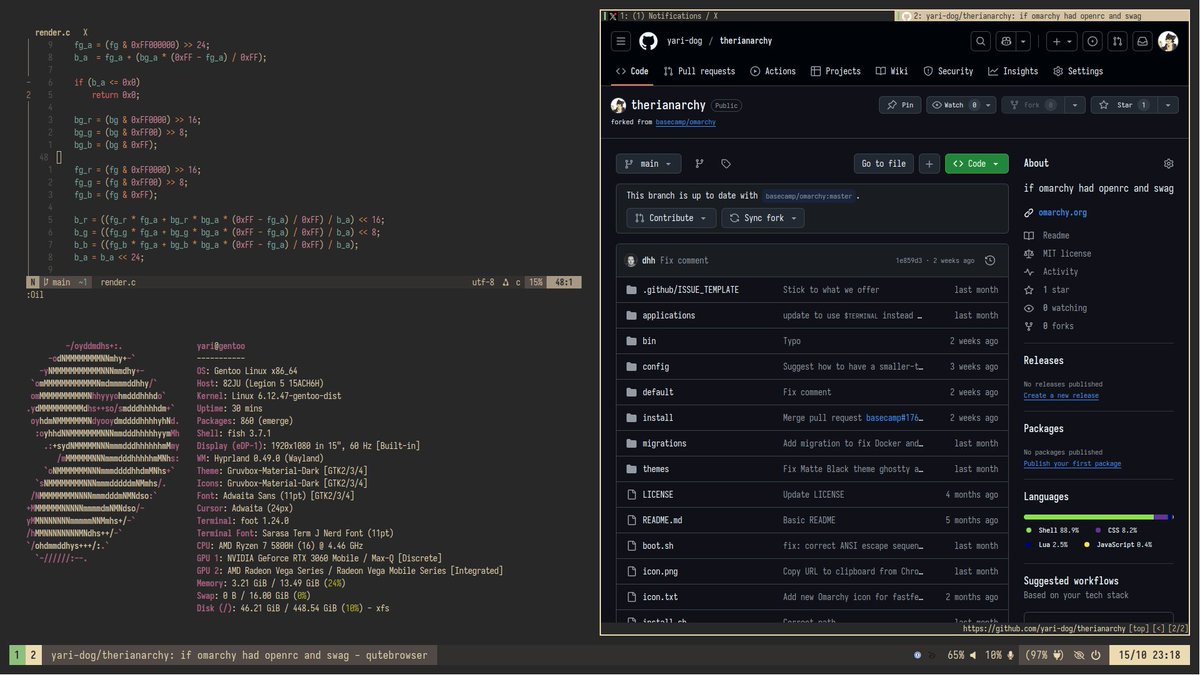Switch to the Security tab
The height and width of the screenshot is (675, 1200).
click(948, 72)
